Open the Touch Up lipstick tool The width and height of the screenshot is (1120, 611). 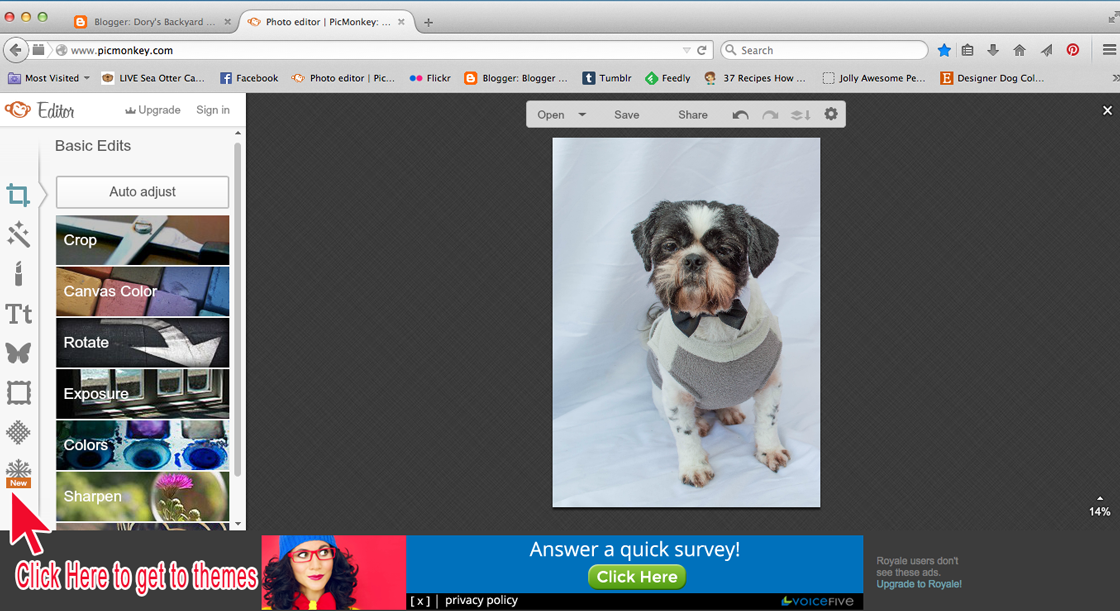[19, 274]
